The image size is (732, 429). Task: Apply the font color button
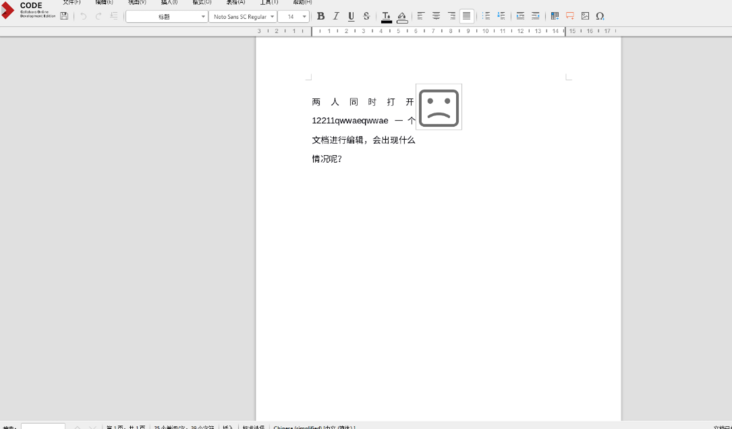386,17
